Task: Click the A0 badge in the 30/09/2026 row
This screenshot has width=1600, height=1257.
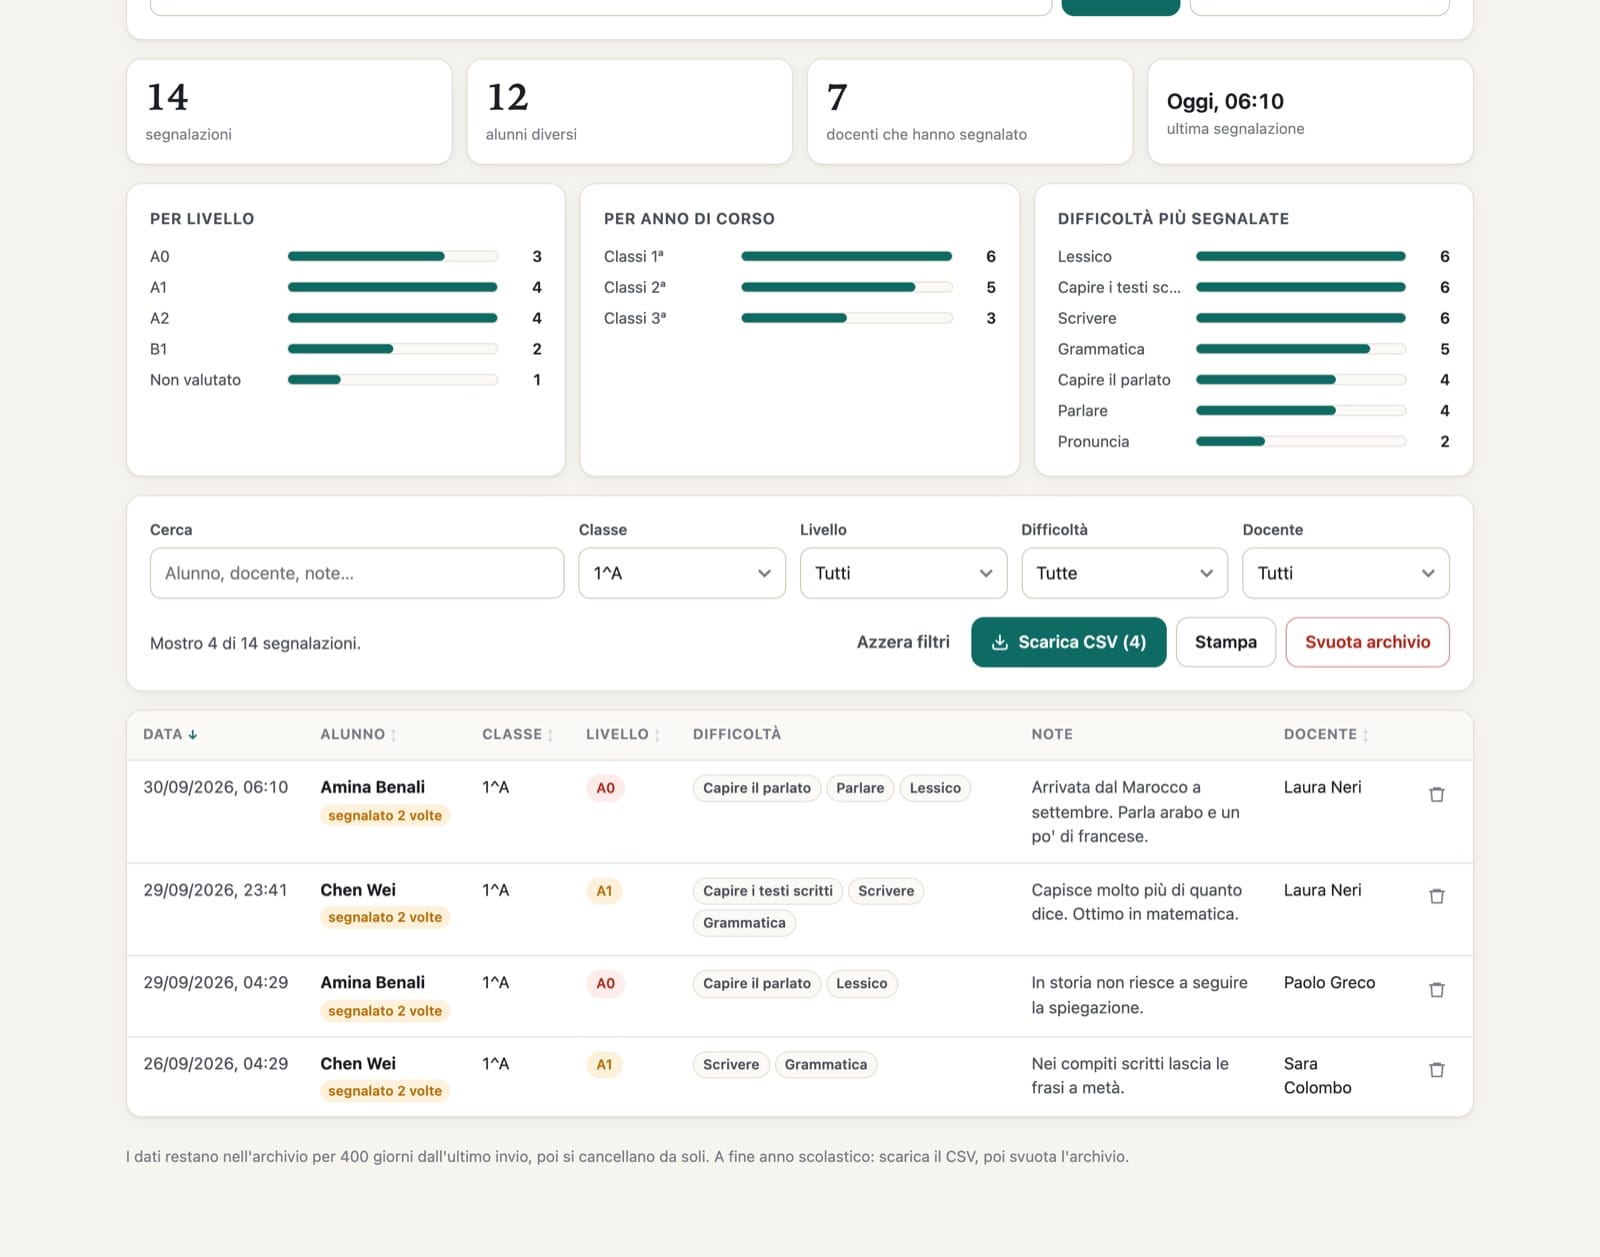Action: (x=605, y=788)
